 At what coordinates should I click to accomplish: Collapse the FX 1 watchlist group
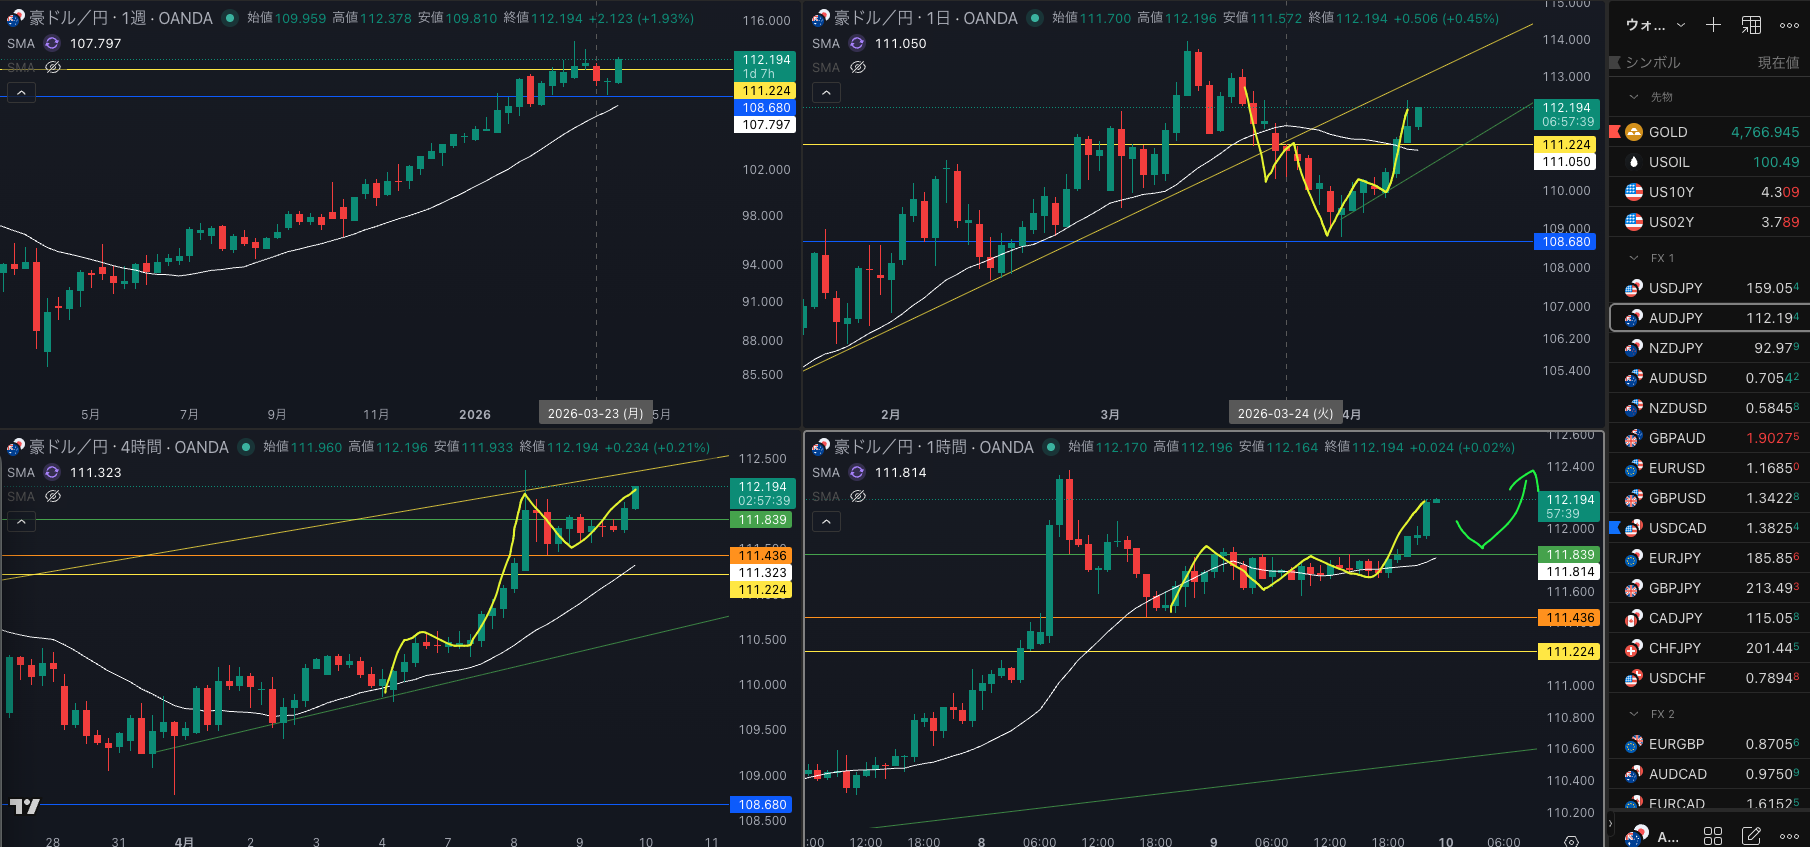[1634, 258]
